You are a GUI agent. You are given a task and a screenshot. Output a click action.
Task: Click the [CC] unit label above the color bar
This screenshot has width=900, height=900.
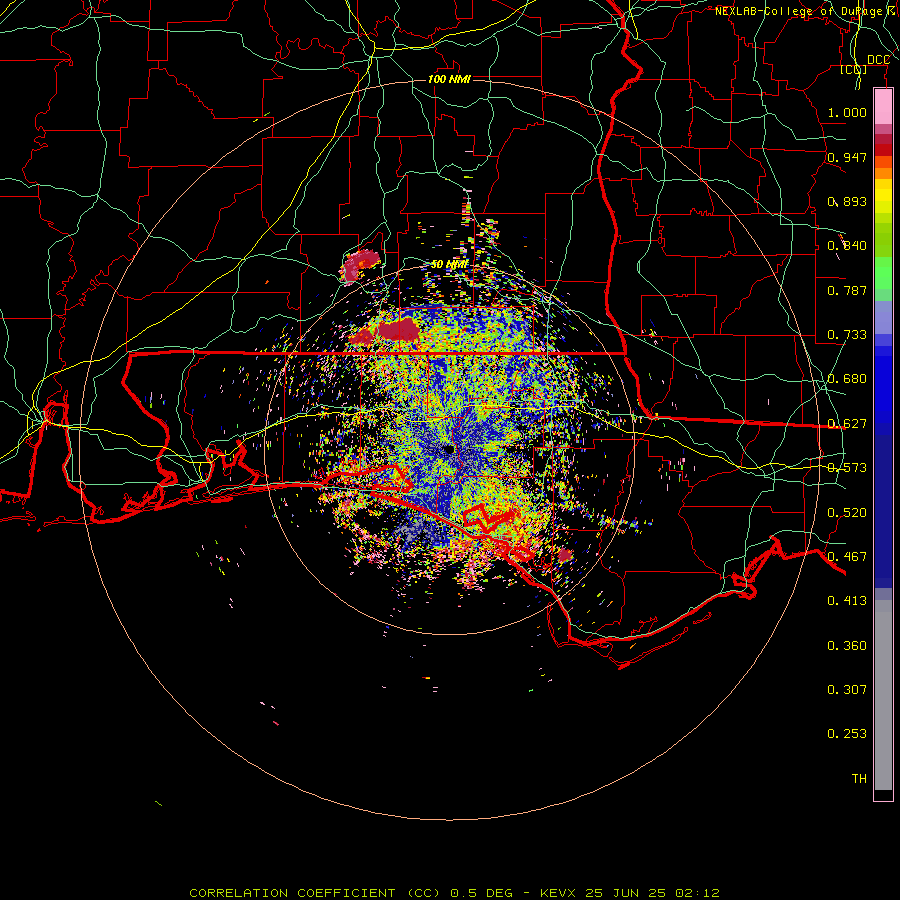point(854,70)
